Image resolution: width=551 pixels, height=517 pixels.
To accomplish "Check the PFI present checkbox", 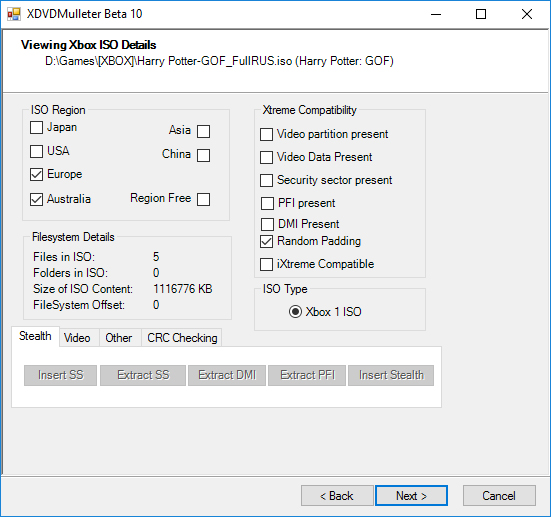I will [267, 203].
